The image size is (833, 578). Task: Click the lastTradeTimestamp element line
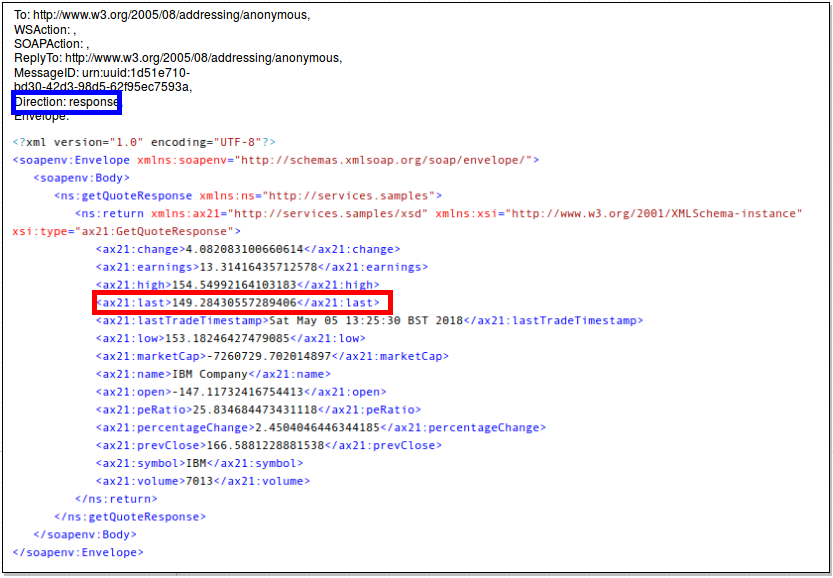click(369, 321)
